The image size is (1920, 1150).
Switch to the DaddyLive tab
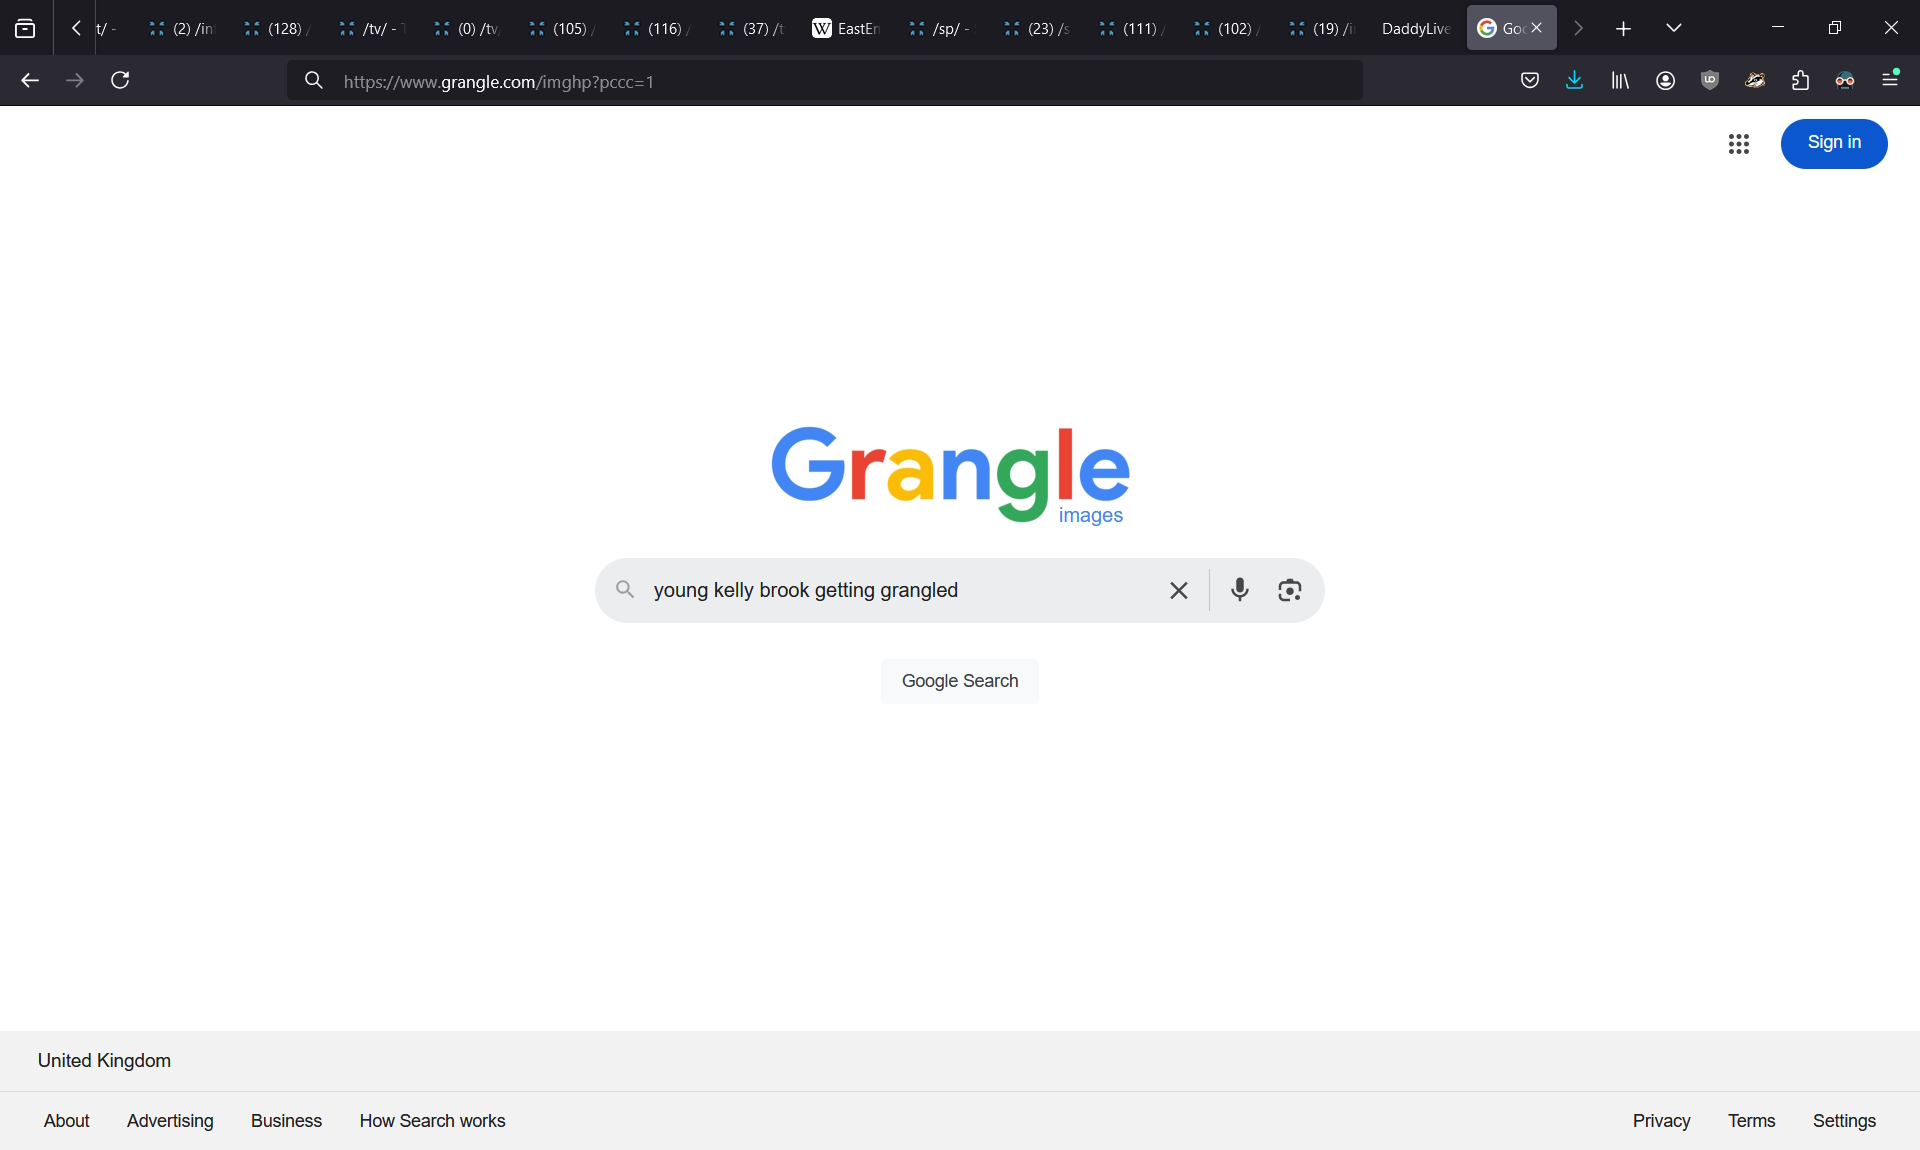point(1415,28)
